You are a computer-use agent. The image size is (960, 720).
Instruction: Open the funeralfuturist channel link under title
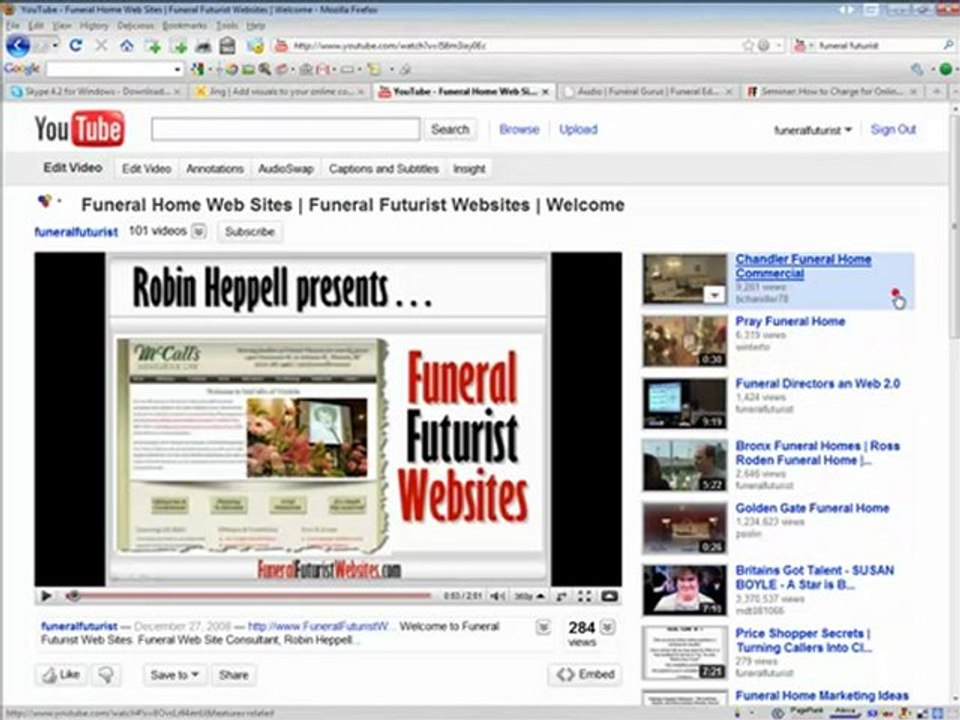tap(76, 232)
